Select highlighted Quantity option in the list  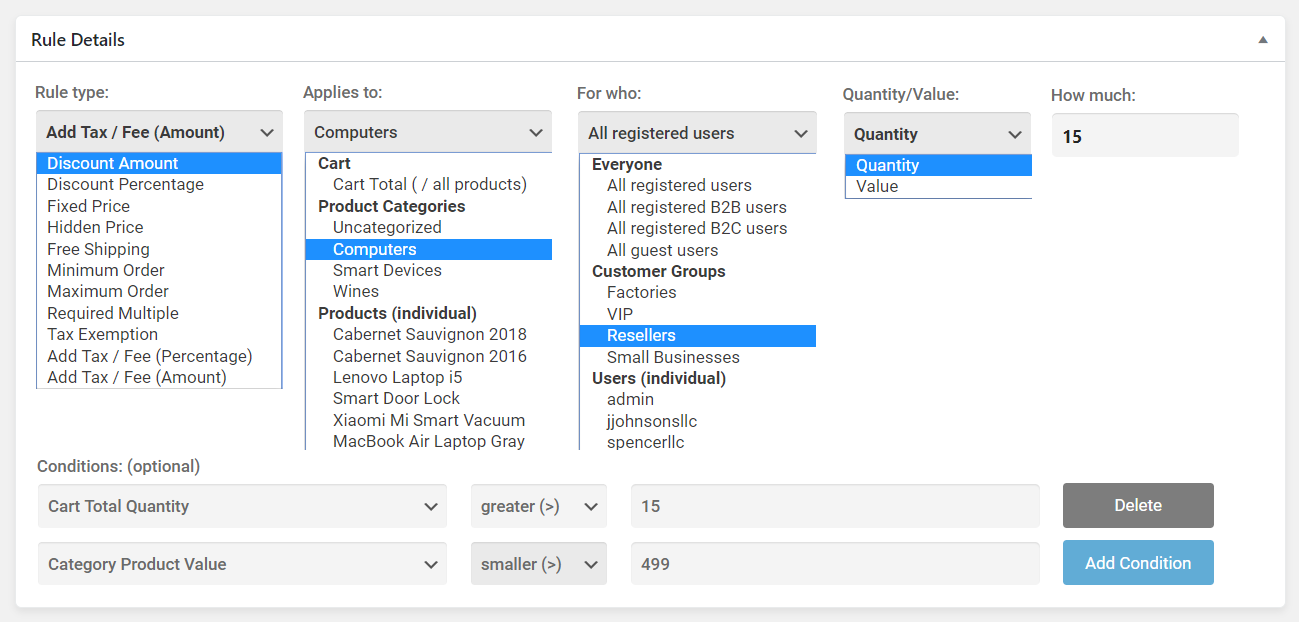pos(938,165)
